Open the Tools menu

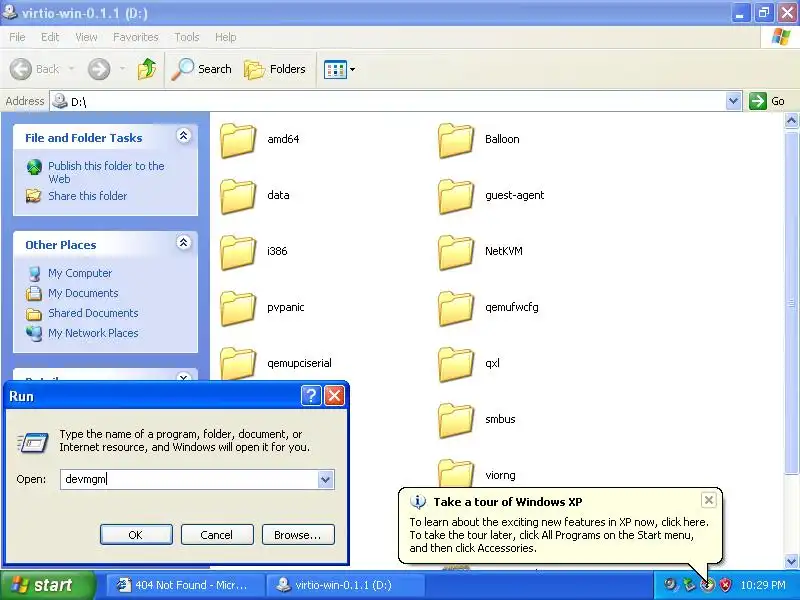pyautogui.click(x=187, y=37)
